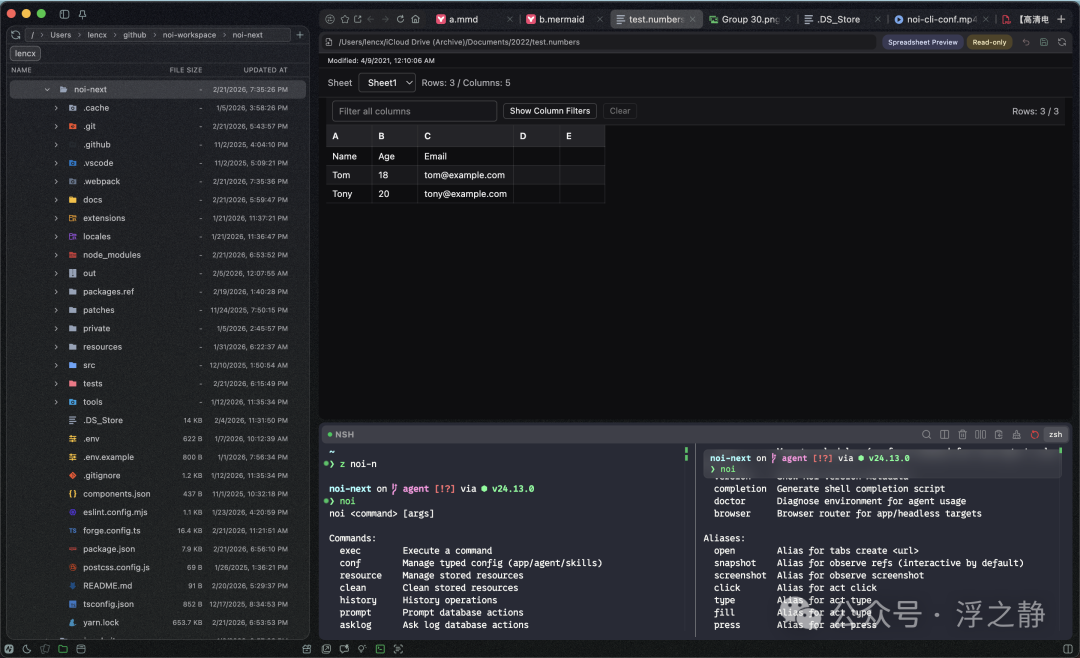The image size is (1080, 658).
Task: Open a new tab with the plus icon
Action: 1061,19
